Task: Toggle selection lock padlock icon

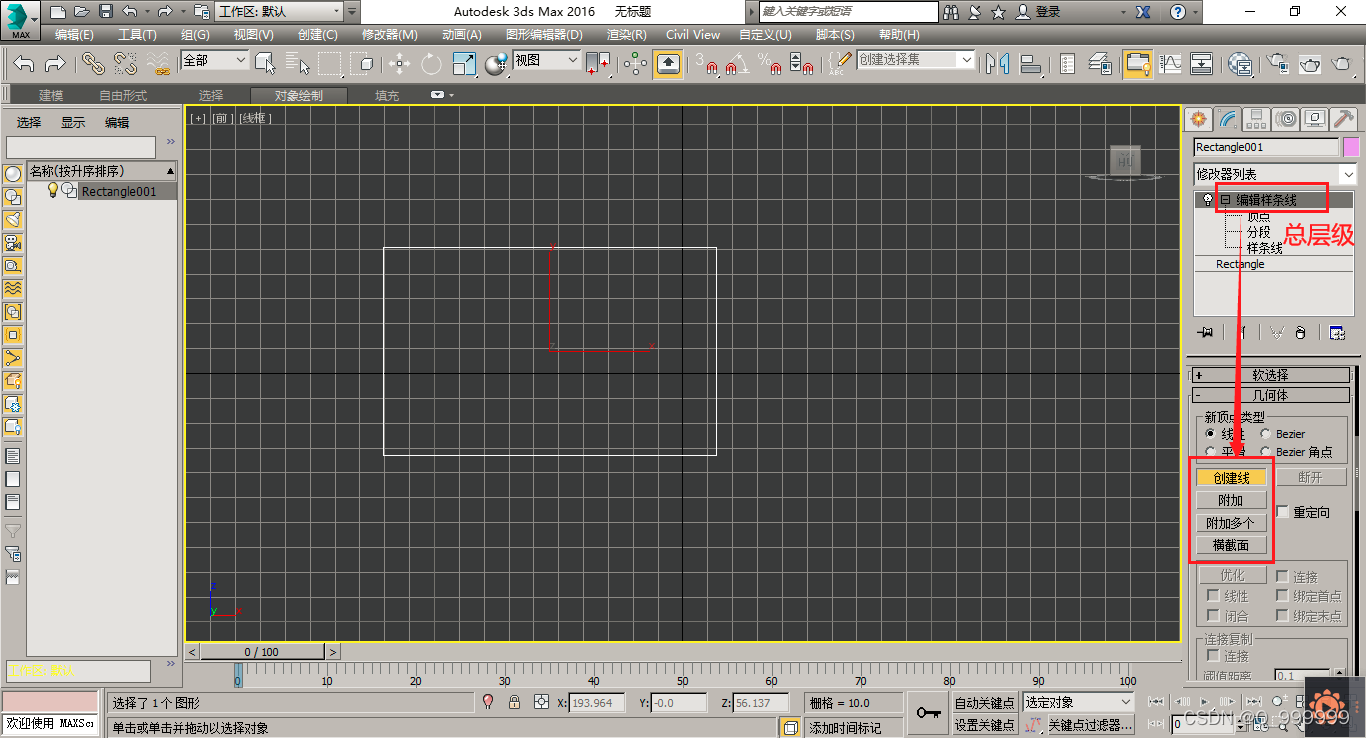Action: pos(514,702)
